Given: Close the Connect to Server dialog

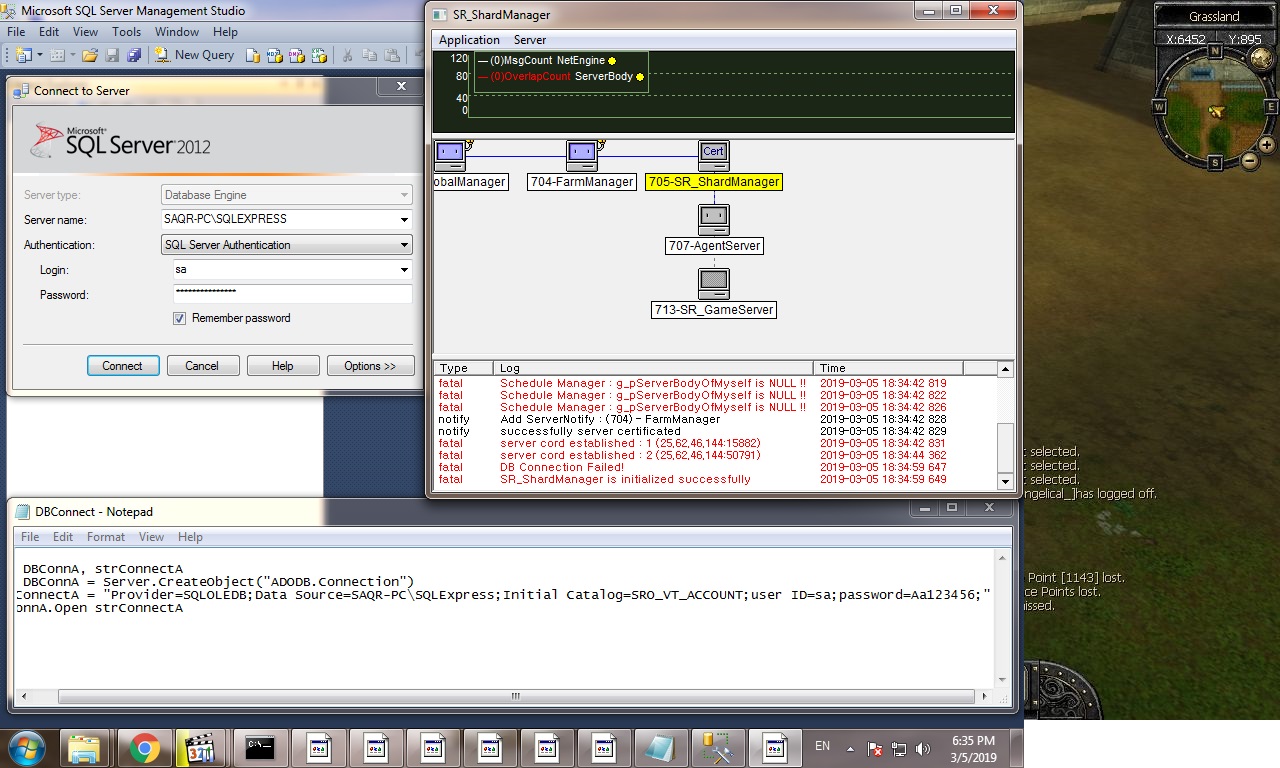Looking at the screenshot, I should point(401,87).
